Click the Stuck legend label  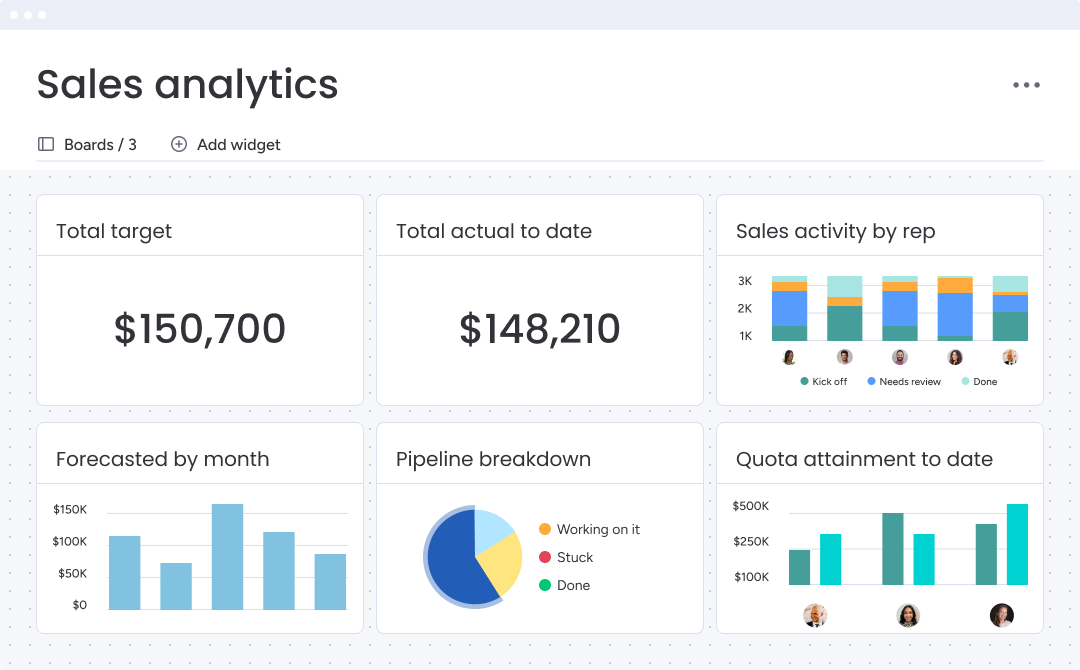point(575,557)
